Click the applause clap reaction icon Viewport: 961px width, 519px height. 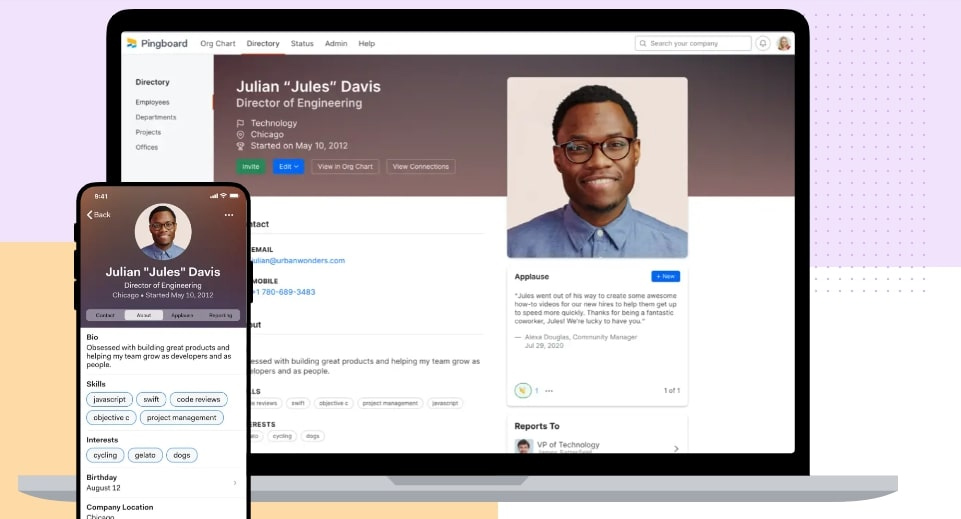[x=522, y=390]
